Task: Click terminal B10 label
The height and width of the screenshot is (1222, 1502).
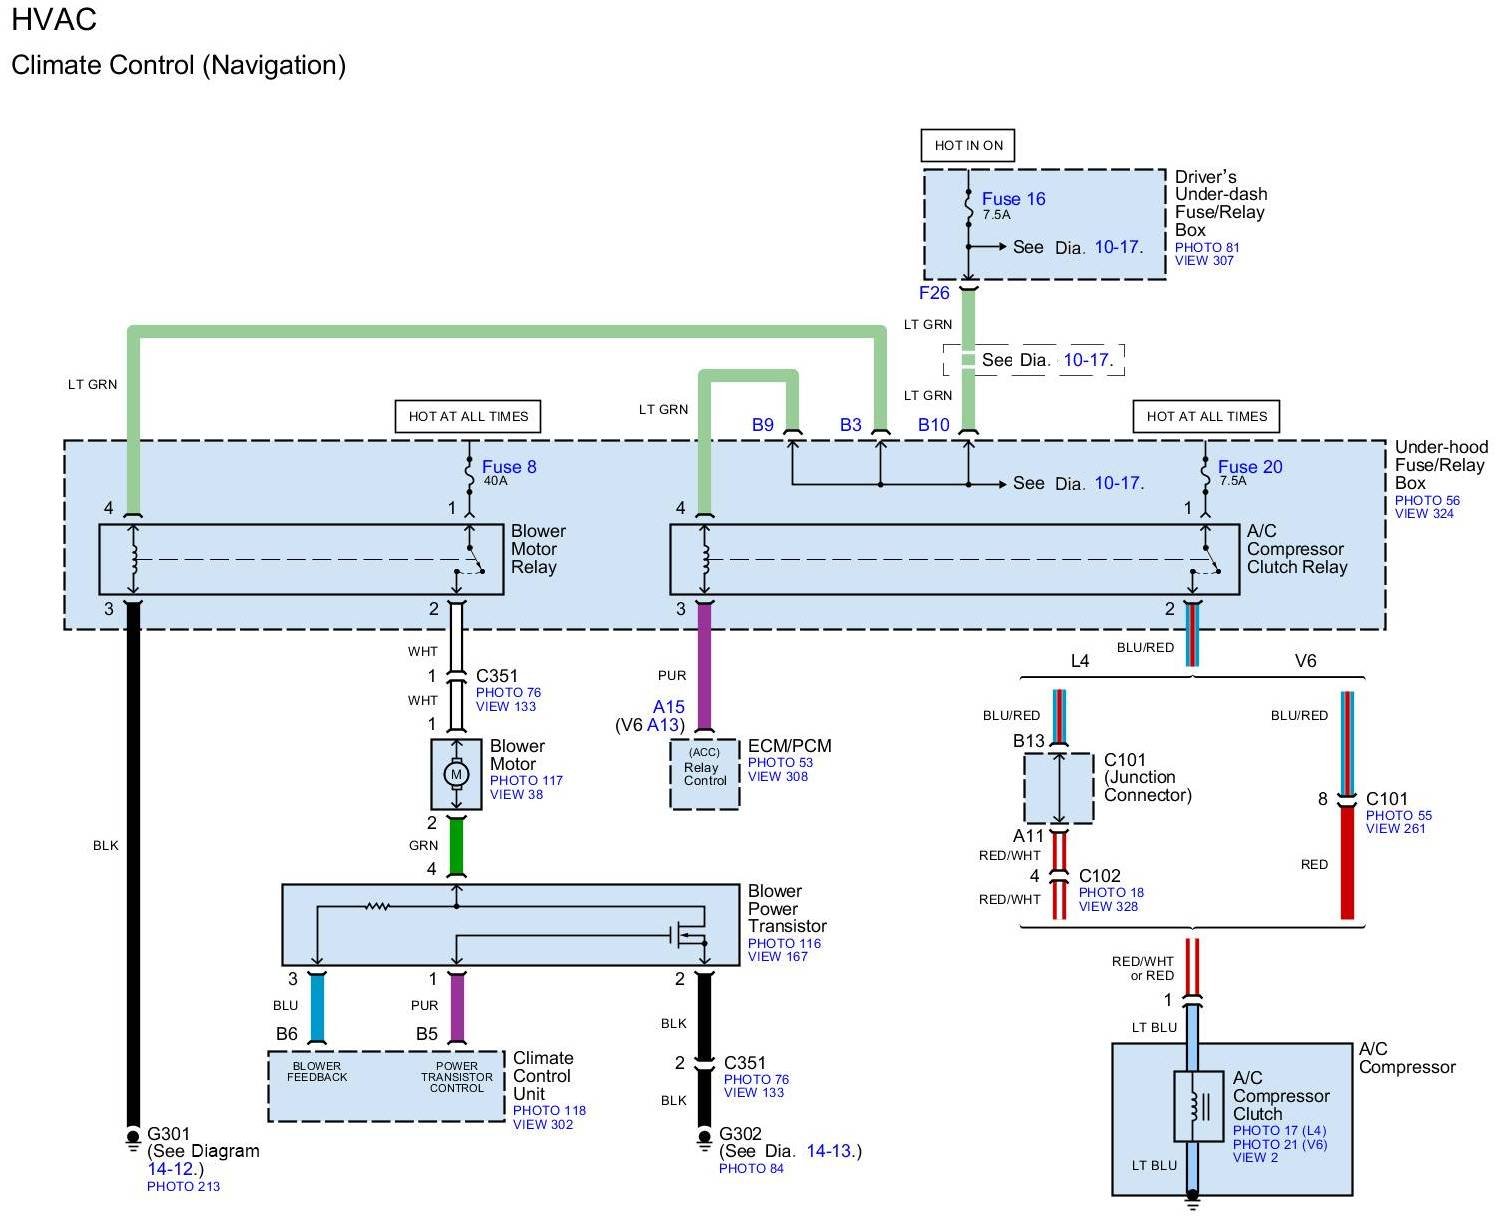Action: [934, 425]
